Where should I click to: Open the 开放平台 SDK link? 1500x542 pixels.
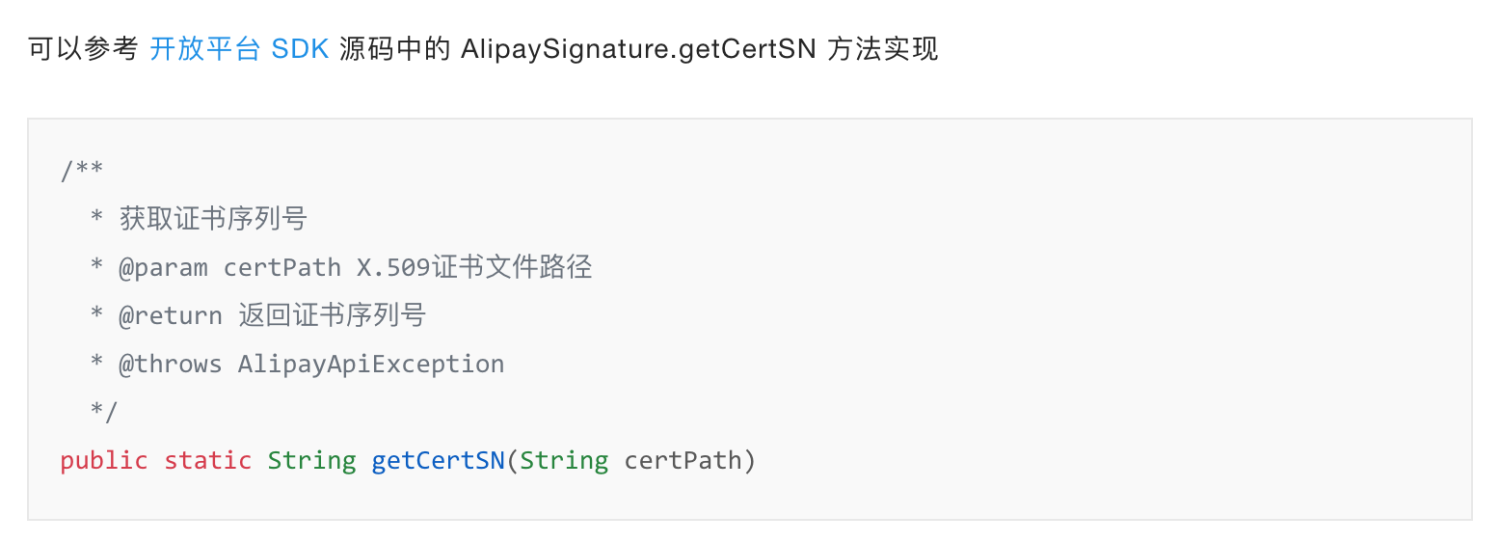[239, 49]
